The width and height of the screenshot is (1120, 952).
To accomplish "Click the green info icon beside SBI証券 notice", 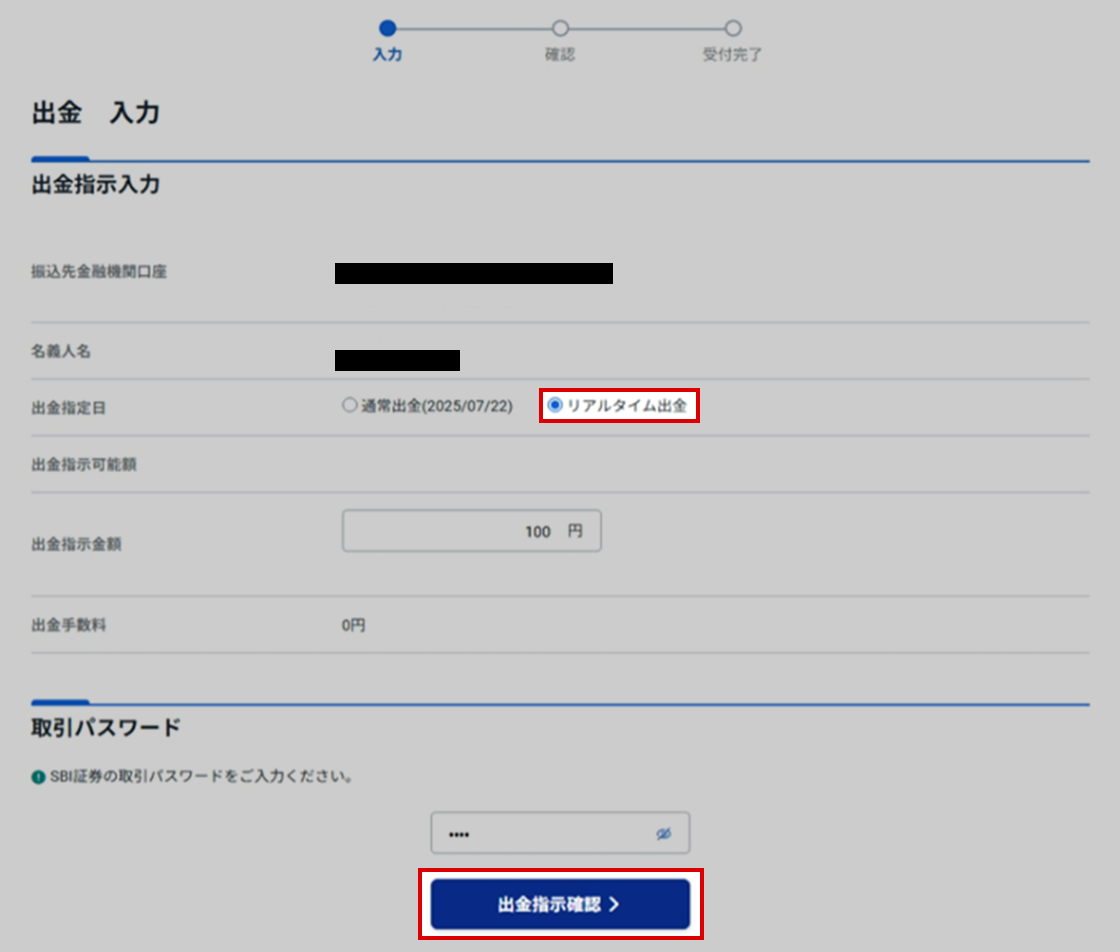I will (x=37, y=776).
